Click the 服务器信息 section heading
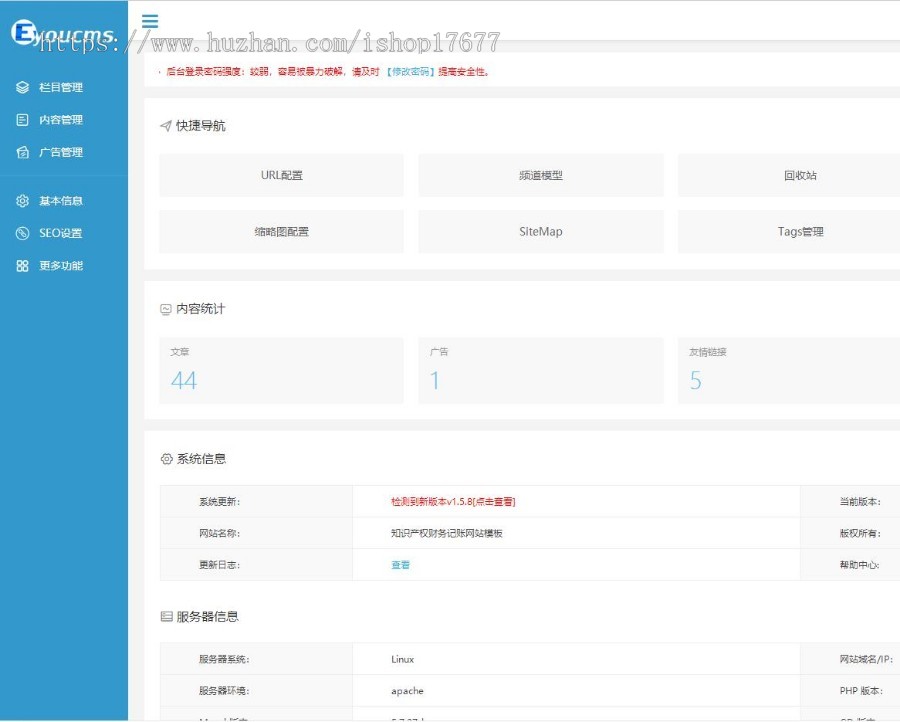 (x=207, y=617)
